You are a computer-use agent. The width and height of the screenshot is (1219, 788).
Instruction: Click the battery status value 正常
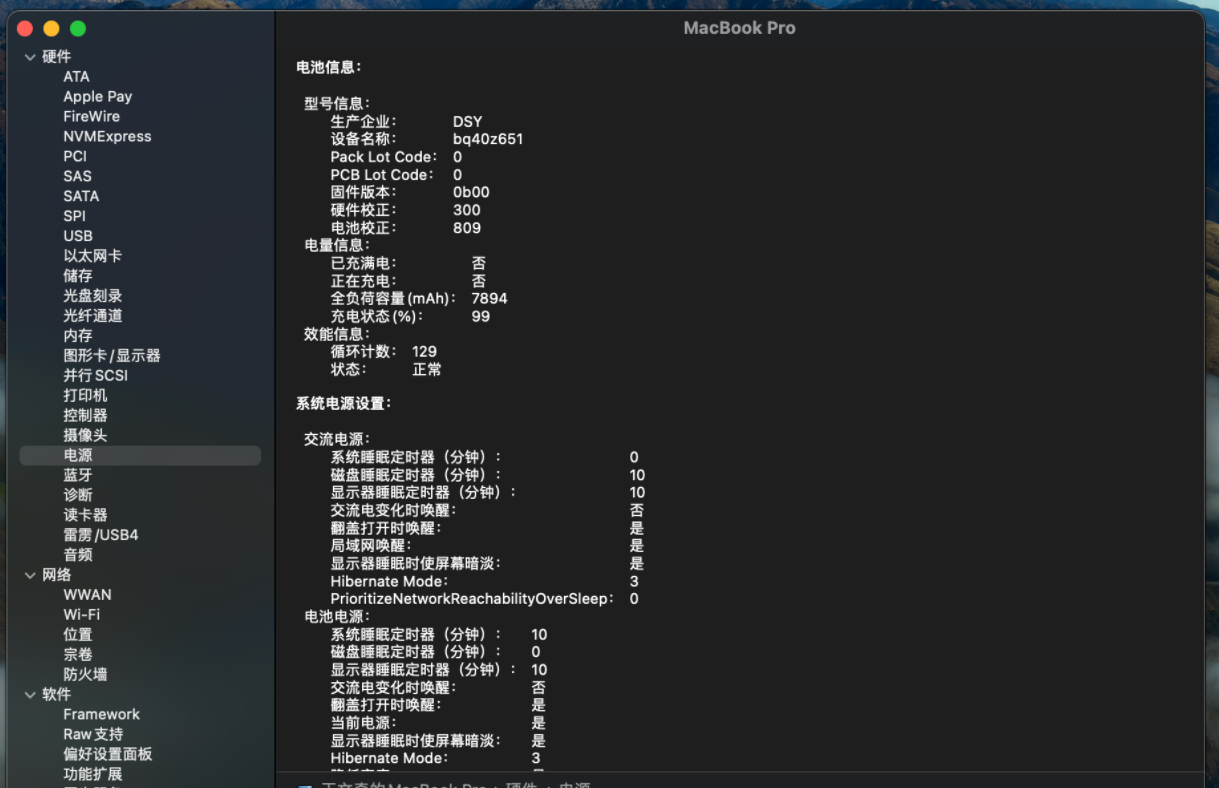pyautogui.click(x=427, y=369)
